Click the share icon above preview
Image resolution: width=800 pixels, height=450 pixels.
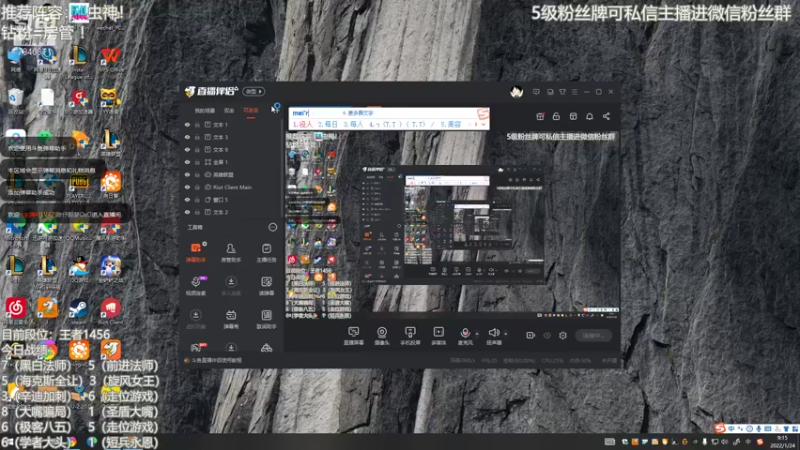point(606,116)
